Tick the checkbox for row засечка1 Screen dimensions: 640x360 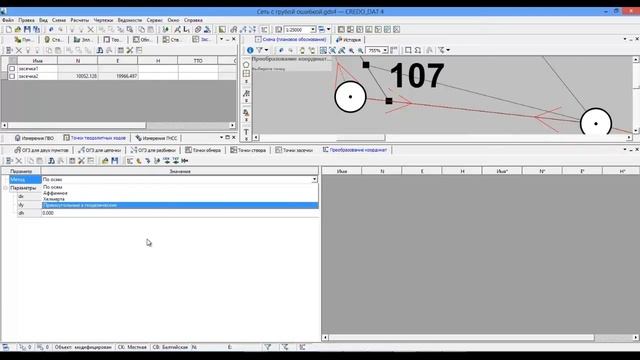(12, 69)
